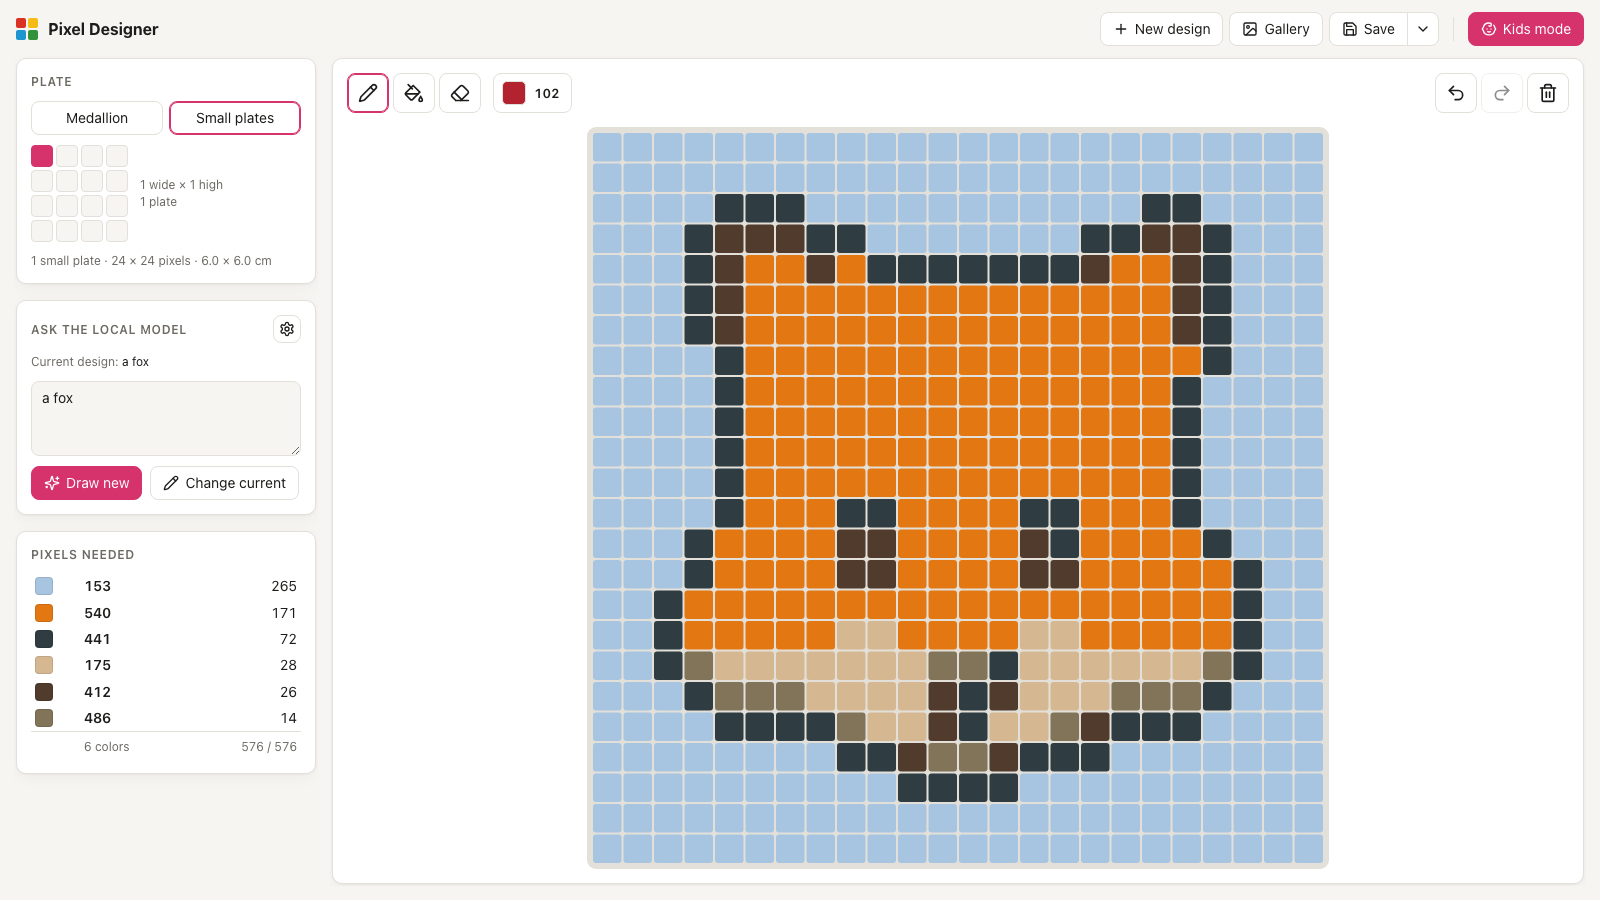Pick orange color 540 swatch

tap(44, 613)
